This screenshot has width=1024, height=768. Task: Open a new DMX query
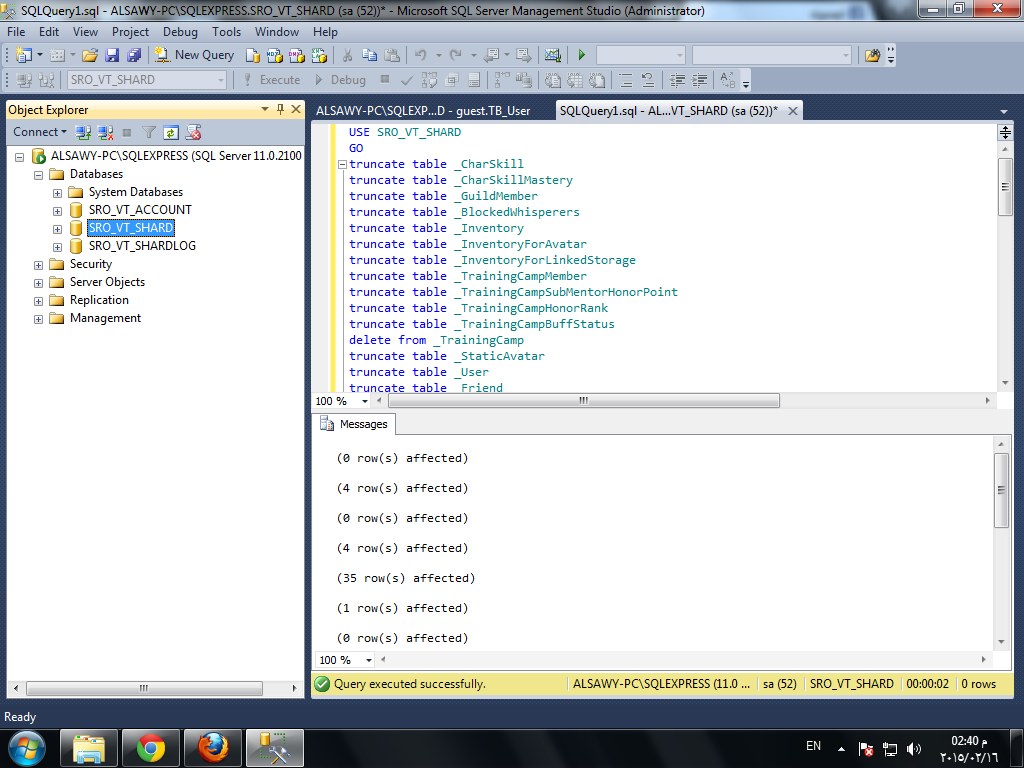(296, 56)
